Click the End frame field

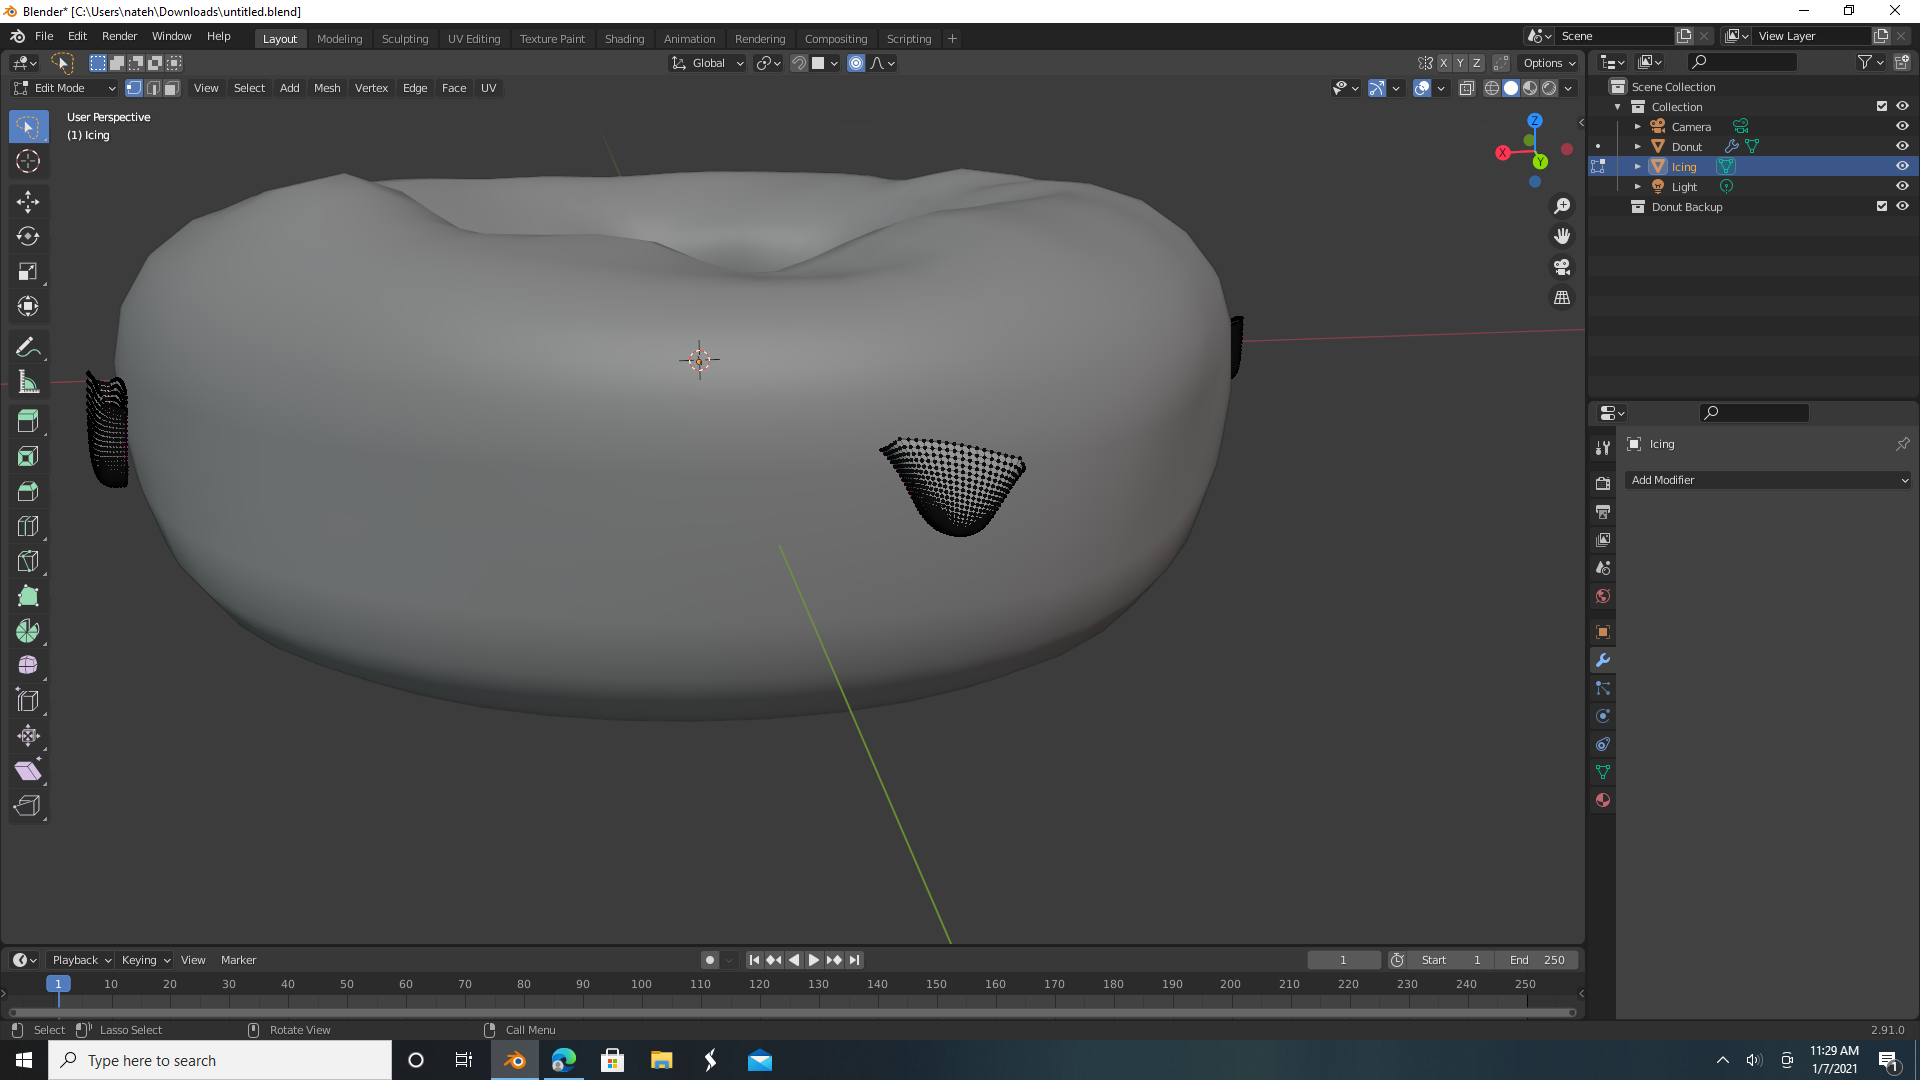click(x=1537, y=960)
